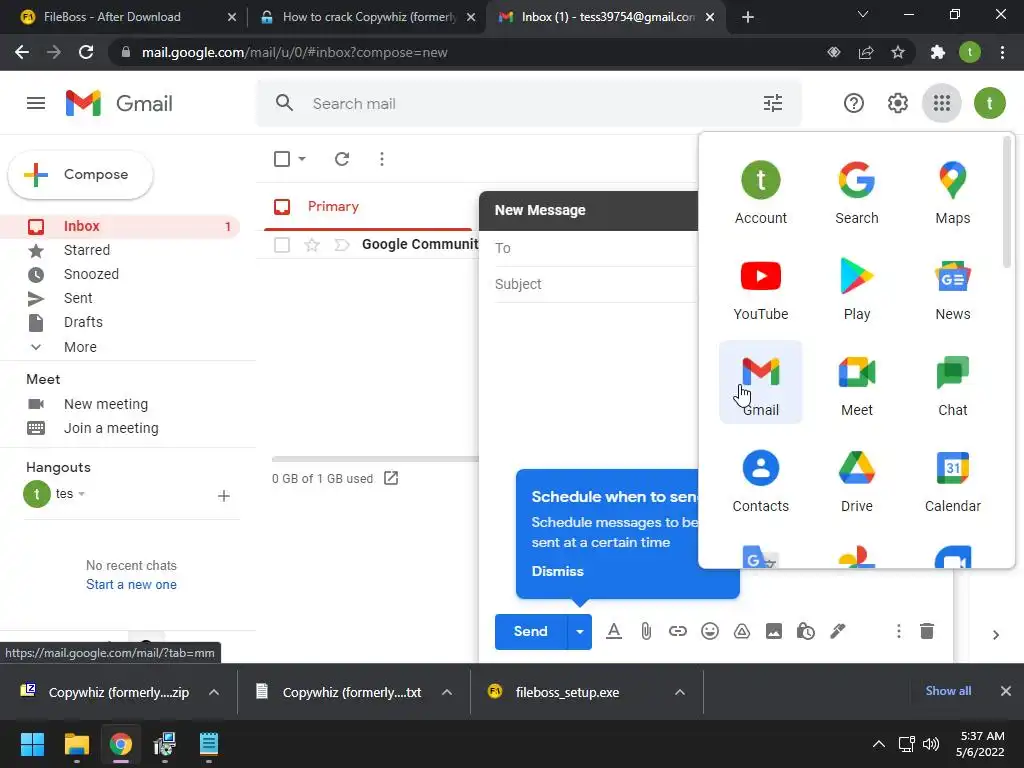Close the Google apps grid launcher

[x=942, y=103]
